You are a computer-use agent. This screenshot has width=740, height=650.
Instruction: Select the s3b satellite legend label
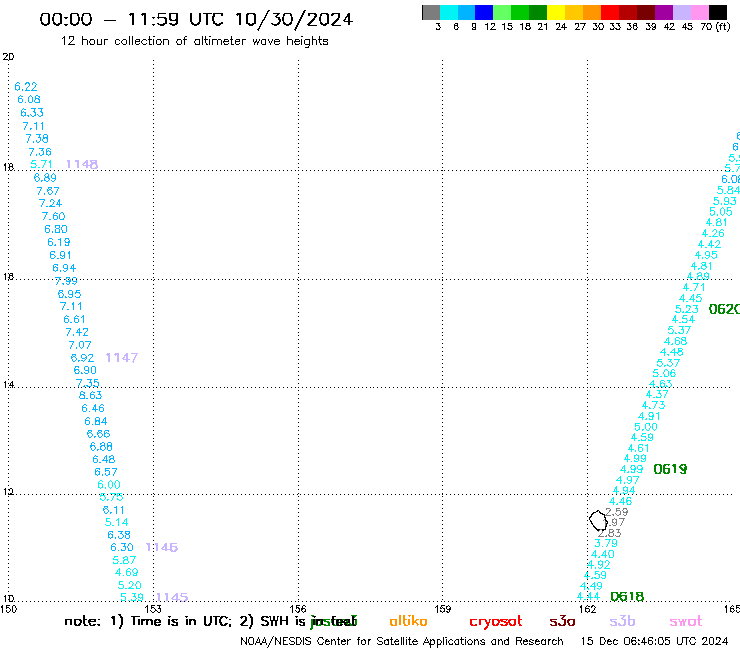622,621
